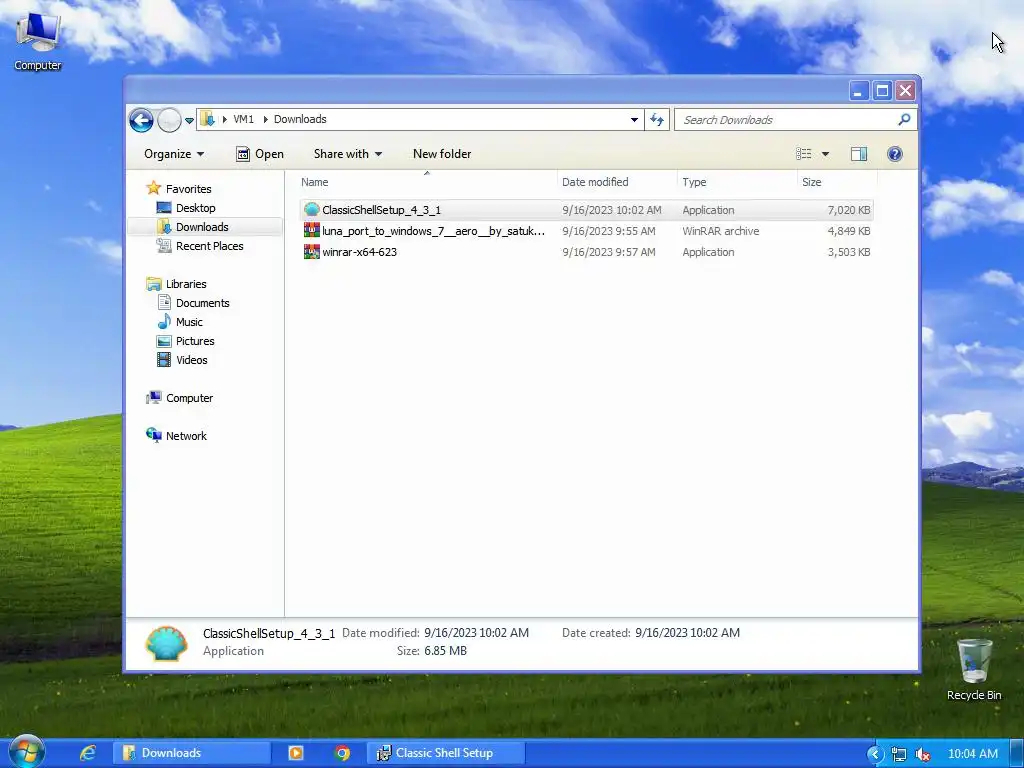The image size is (1024, 768).
Task: Click the Open toolbar button
Action: coord(260,154)
